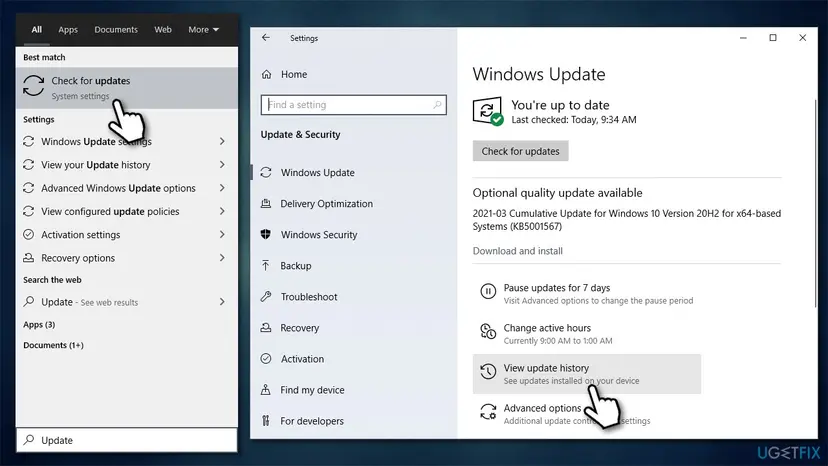Click the Update search box at bottom
The height and width of the screenshot is (466, 828).
coord(127,440)
